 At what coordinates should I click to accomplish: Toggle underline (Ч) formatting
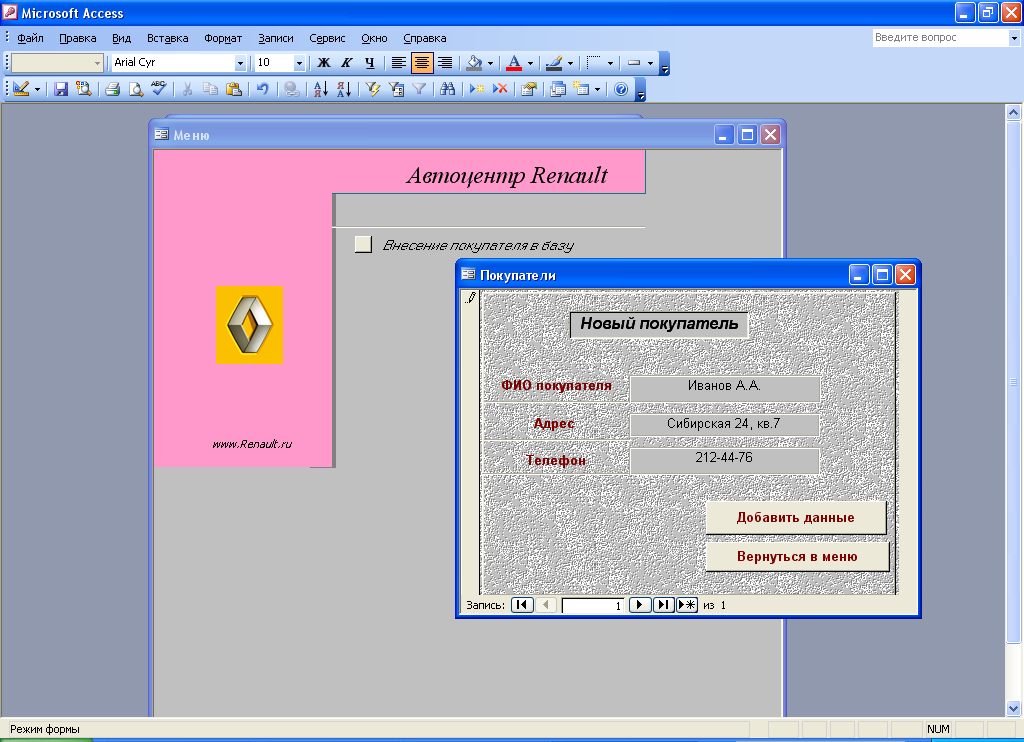click(370, 63)
